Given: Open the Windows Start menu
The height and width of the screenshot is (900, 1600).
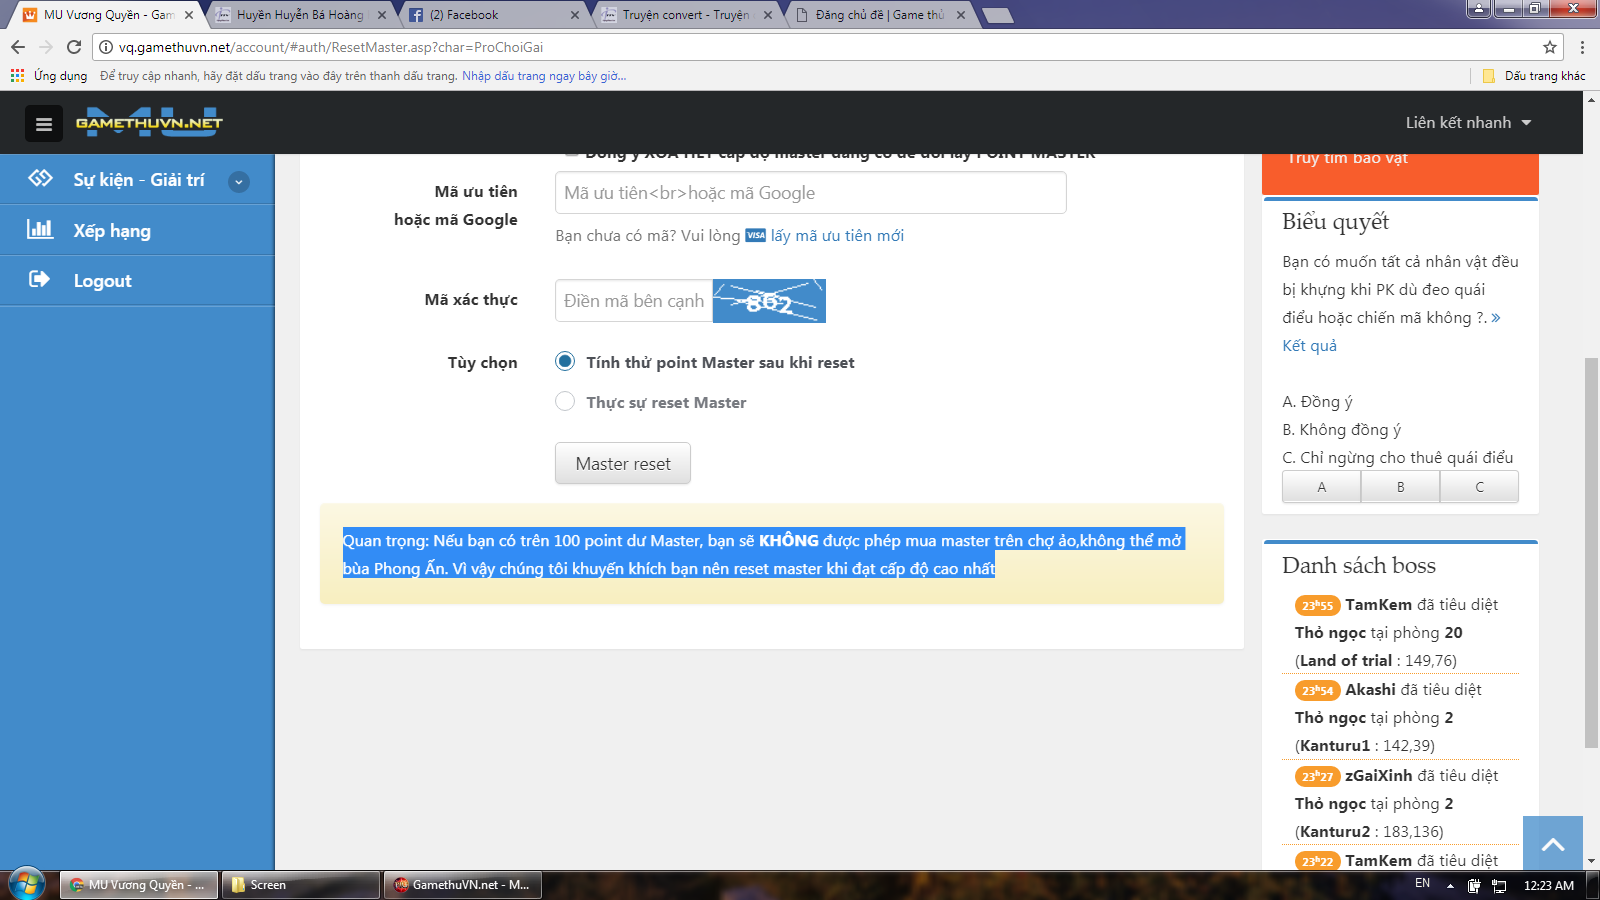Looking at the screenshot, I should tap(26, 884).
